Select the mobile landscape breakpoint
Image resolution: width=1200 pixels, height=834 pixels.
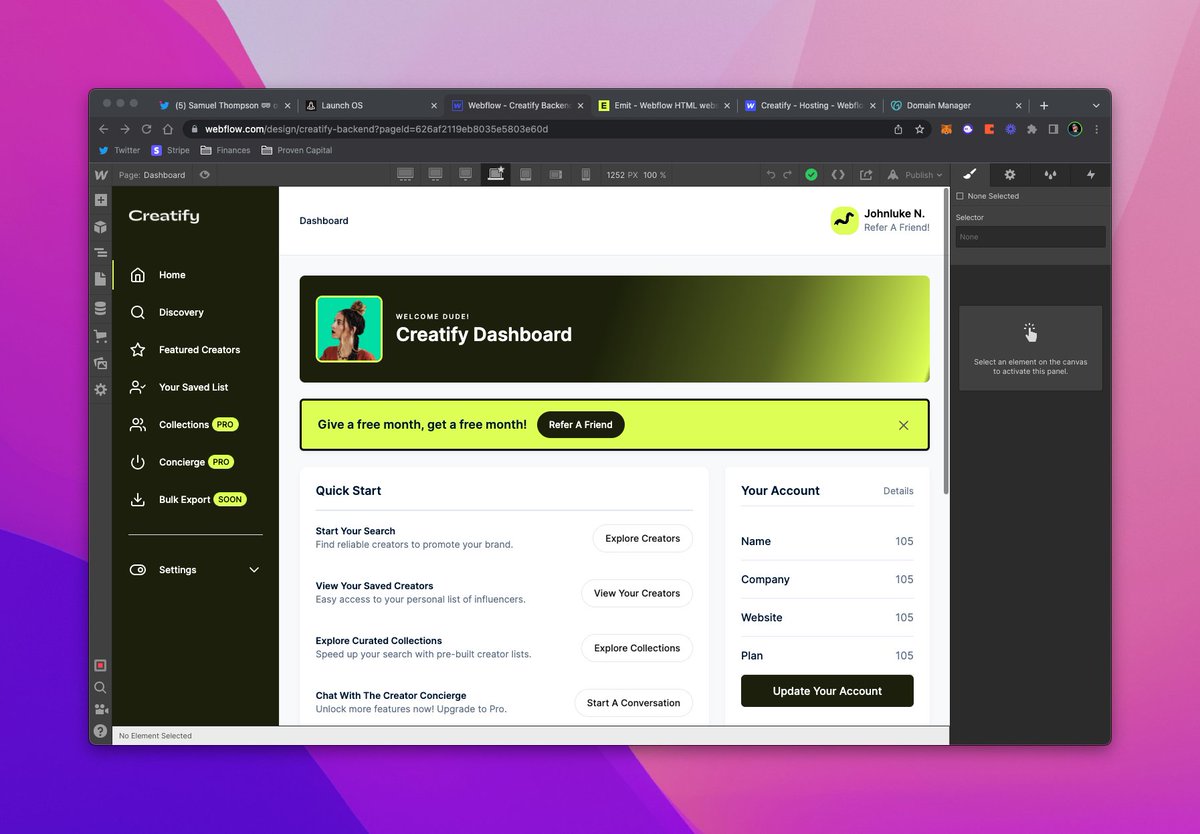[555, 175]
